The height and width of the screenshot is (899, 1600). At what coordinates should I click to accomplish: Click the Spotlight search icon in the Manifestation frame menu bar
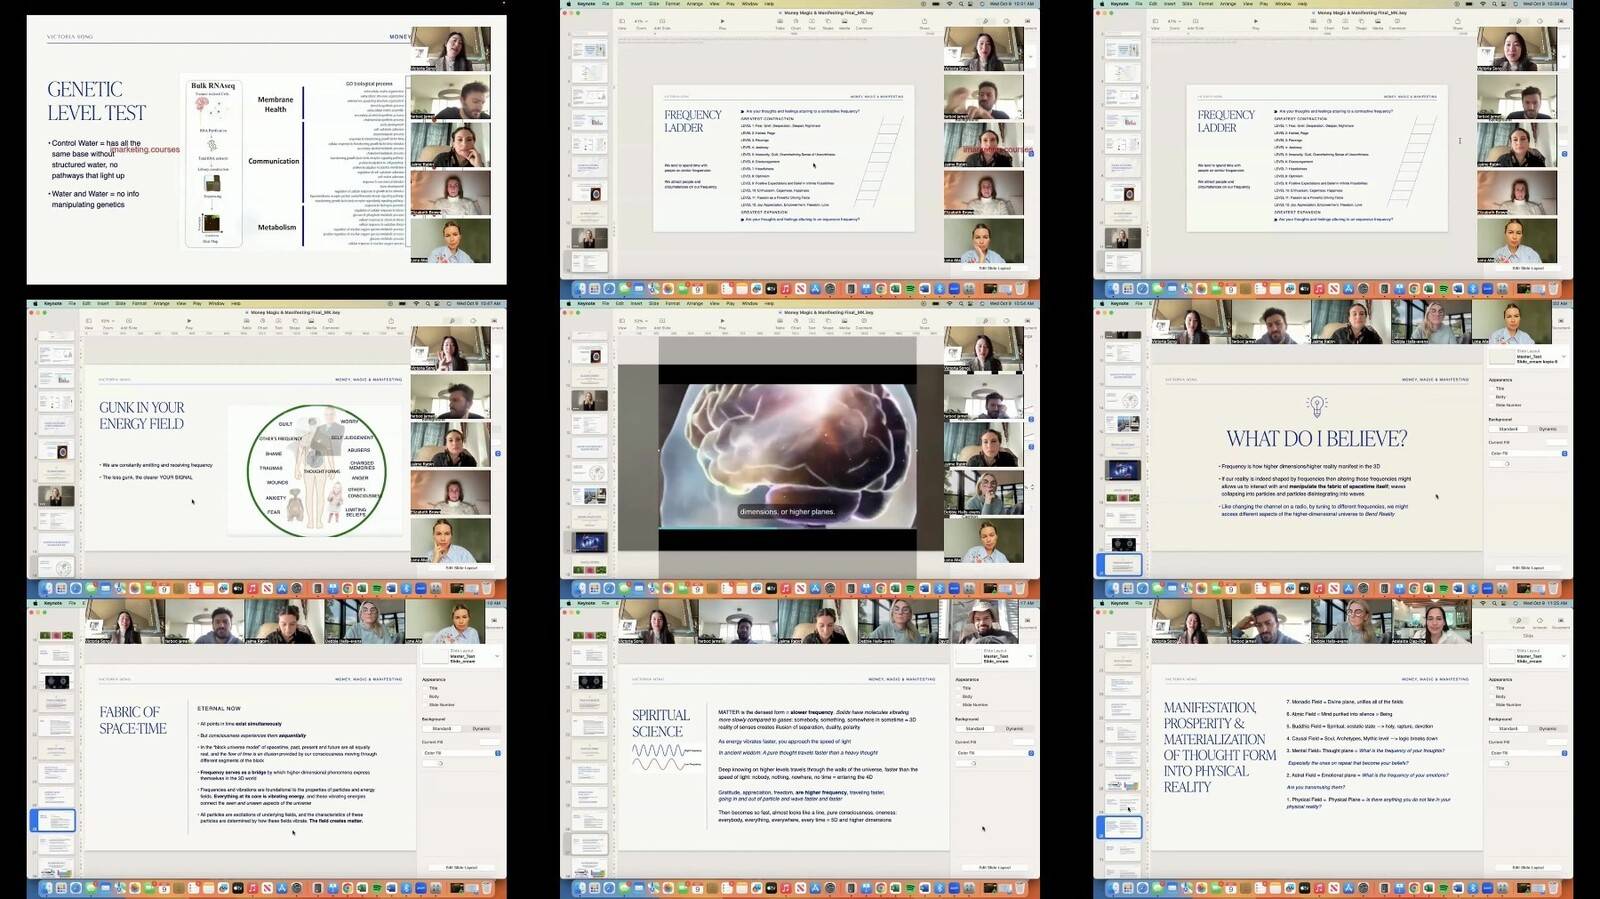[x=1494, y=603]
